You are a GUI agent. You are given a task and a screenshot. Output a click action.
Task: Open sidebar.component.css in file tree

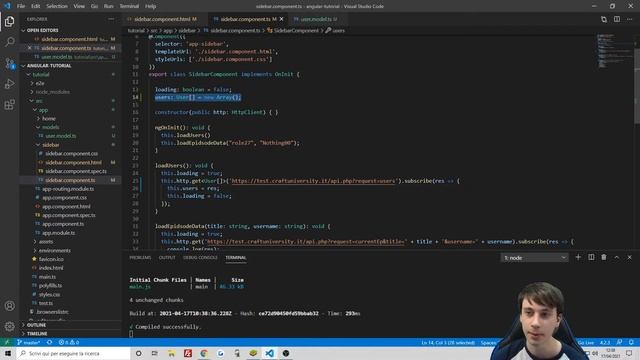coord(71,154)
